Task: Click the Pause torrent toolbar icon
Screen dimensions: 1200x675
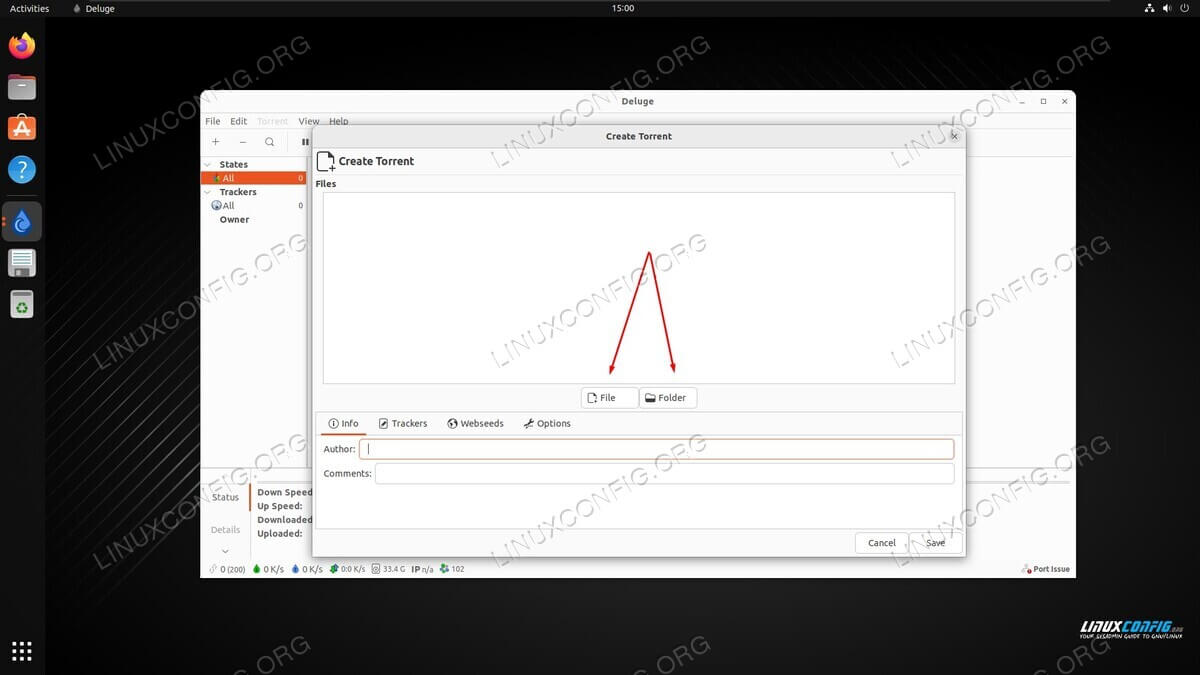Action: coord(305,142)
